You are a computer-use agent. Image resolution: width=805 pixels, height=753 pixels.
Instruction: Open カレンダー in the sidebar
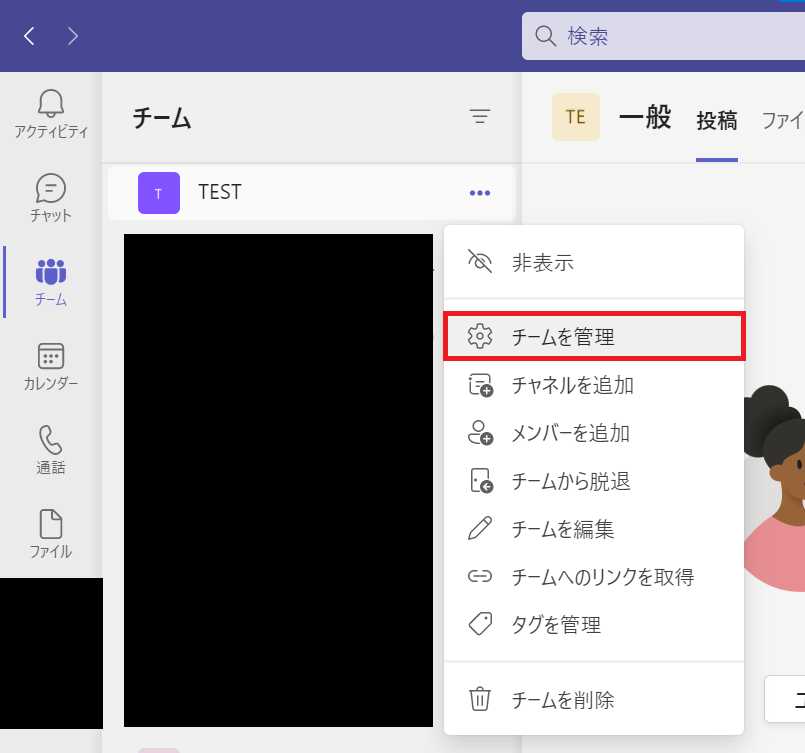pos(51,366)
